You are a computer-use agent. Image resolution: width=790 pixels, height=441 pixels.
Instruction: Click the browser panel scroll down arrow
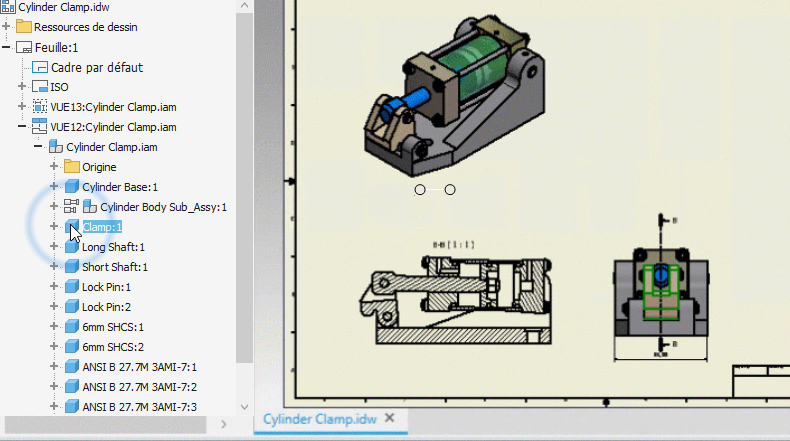pos(244,407)
